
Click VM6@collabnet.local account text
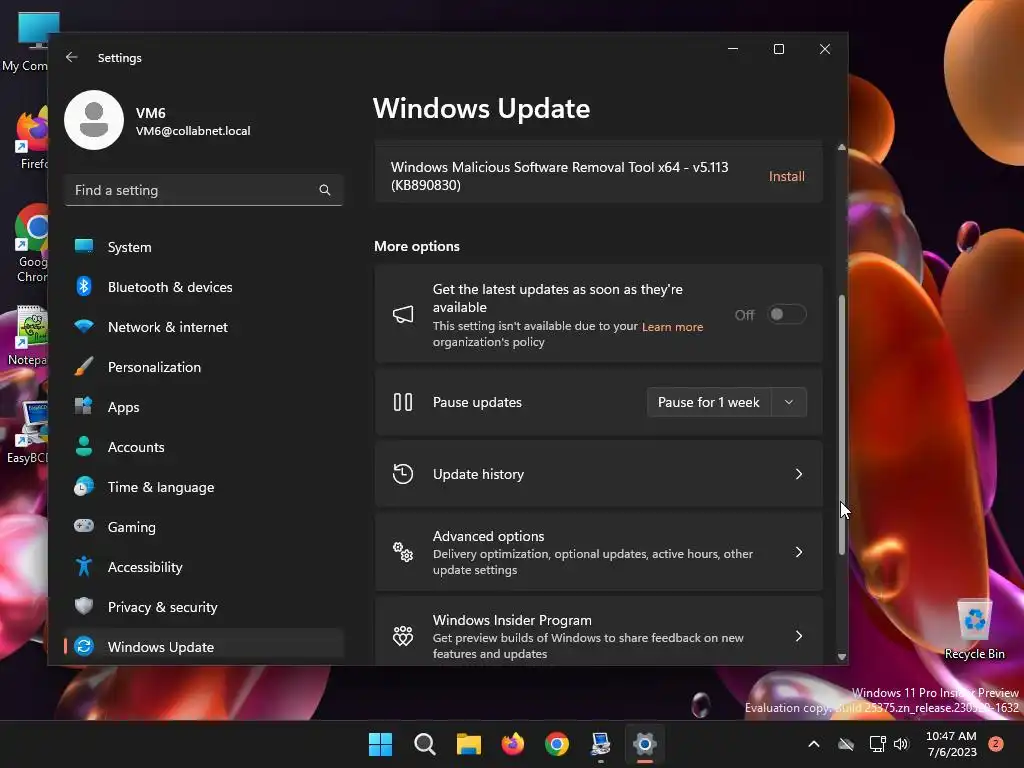coord(193,131)
